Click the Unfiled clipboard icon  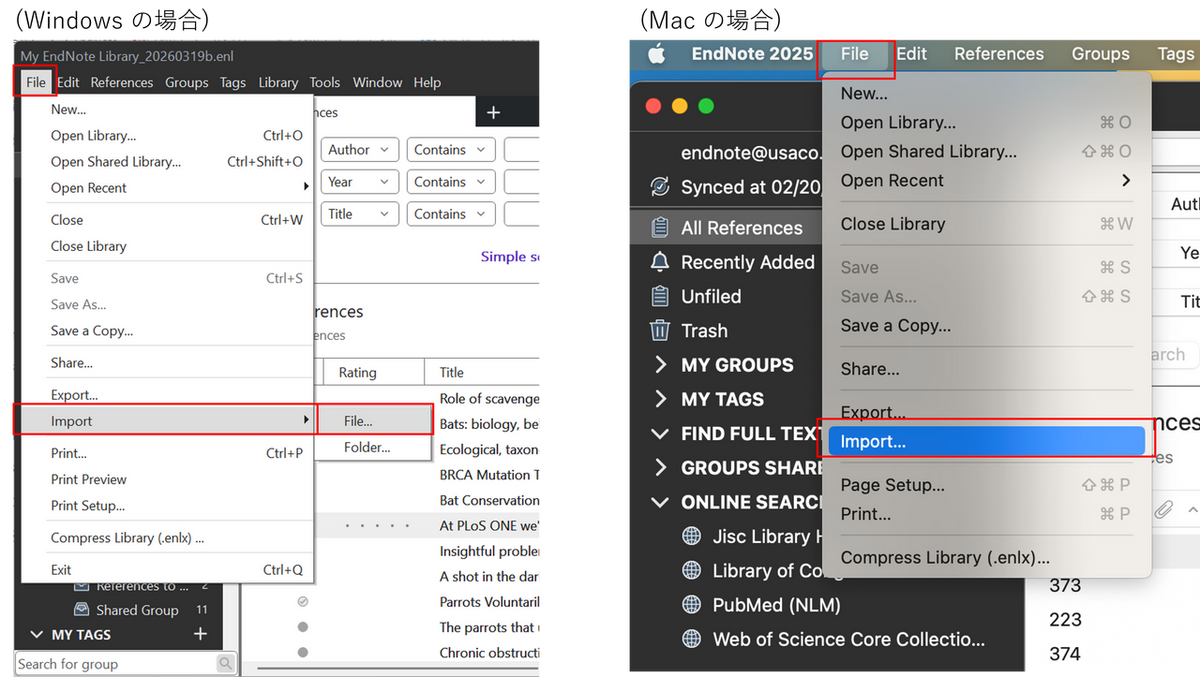(659, 296)
